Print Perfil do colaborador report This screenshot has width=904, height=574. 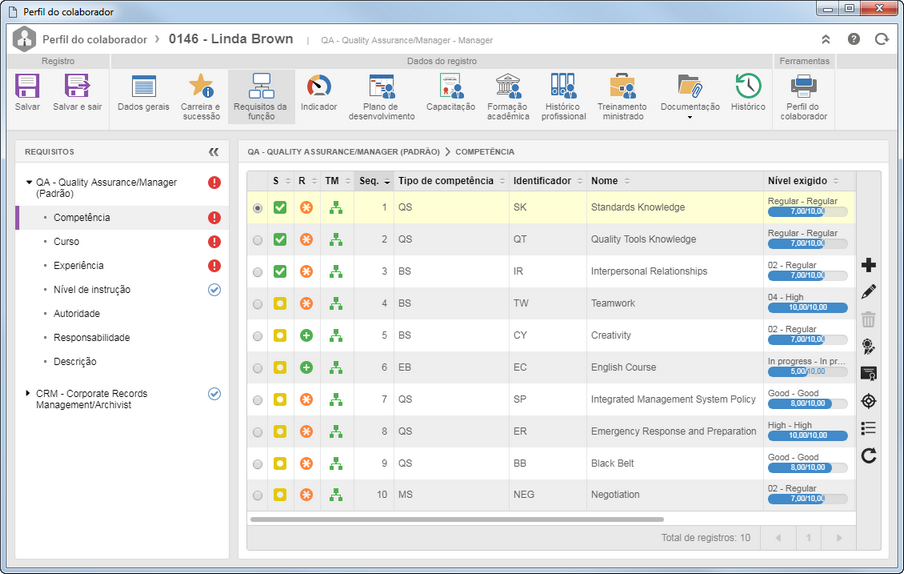click(804, 97)
